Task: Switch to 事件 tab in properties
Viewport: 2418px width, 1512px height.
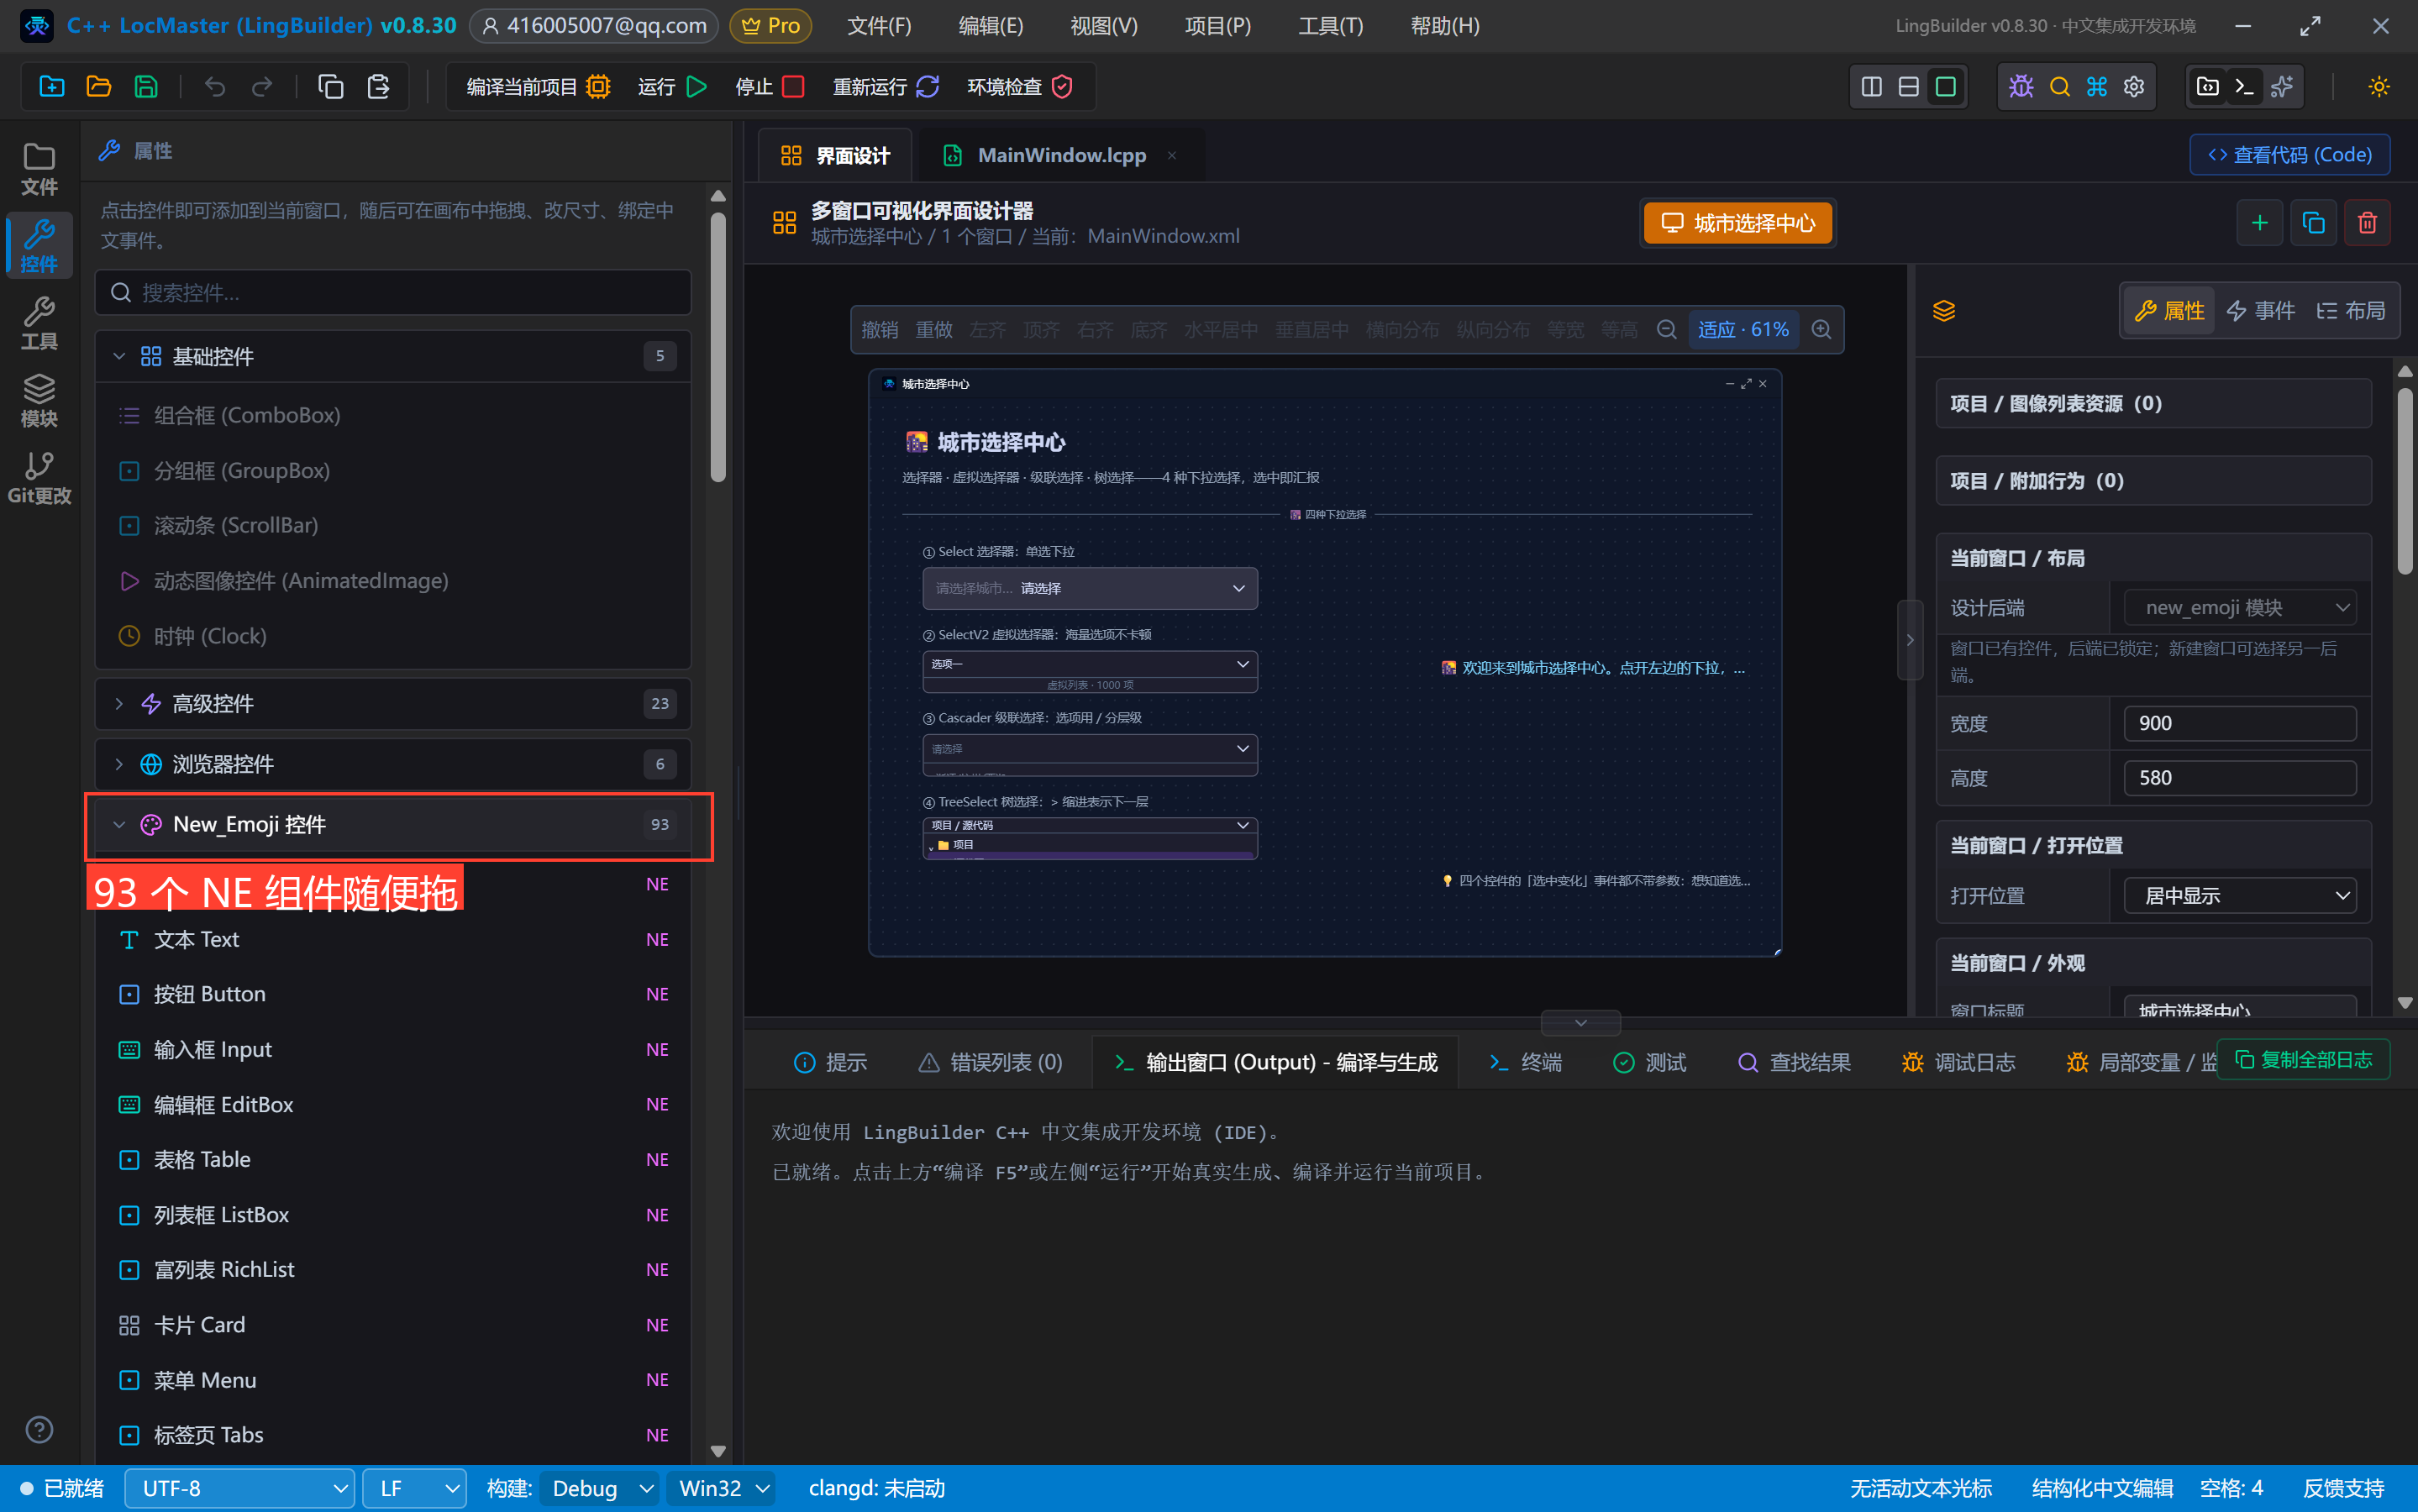Action: click(x=2260, y=311)
